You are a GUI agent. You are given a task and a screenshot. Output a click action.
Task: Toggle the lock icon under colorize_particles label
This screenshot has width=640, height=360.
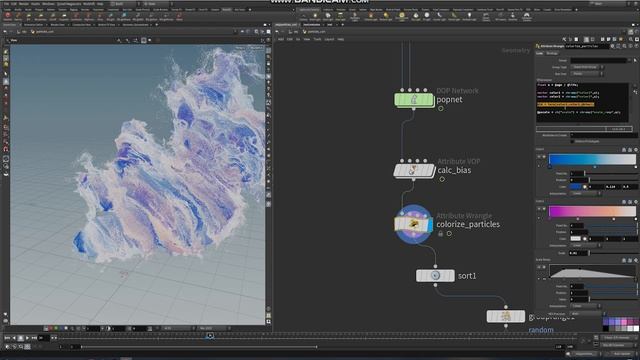[x=440, y=233]
